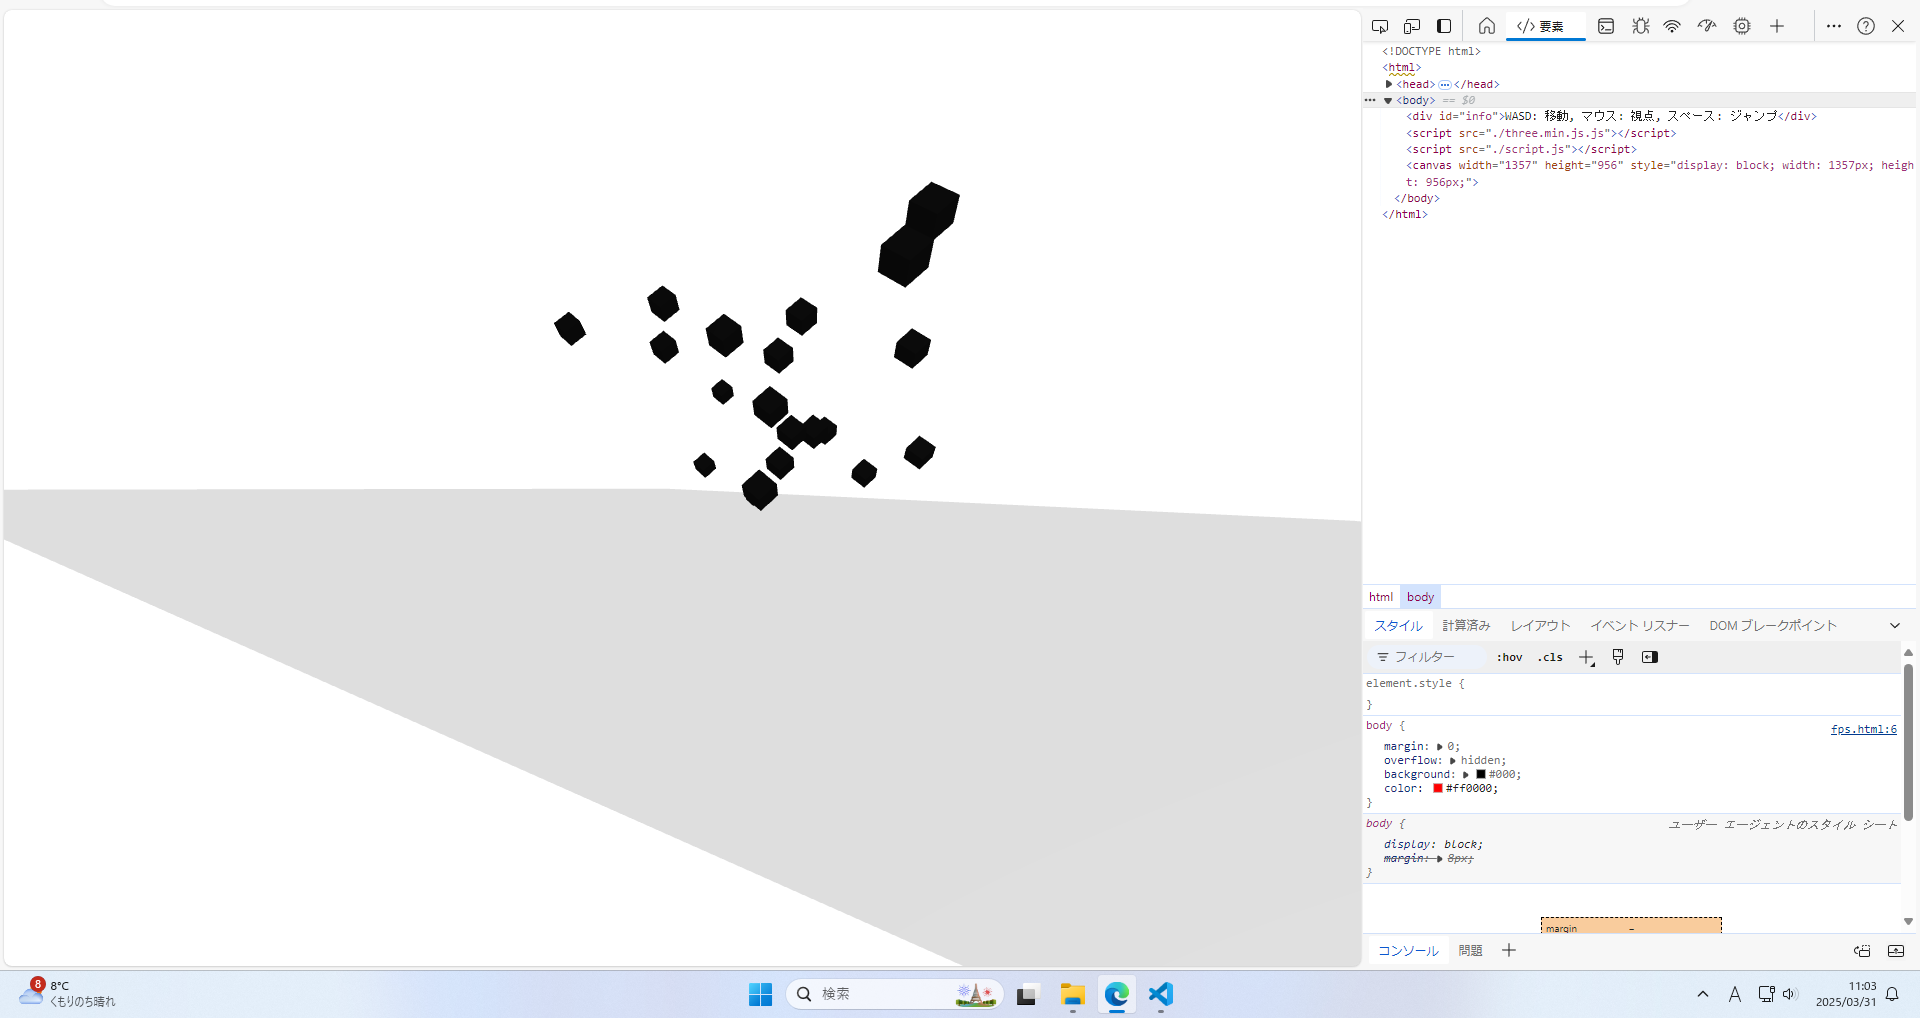
Task: Expand more style tabs chevron
Action: tap(1894, 625)
